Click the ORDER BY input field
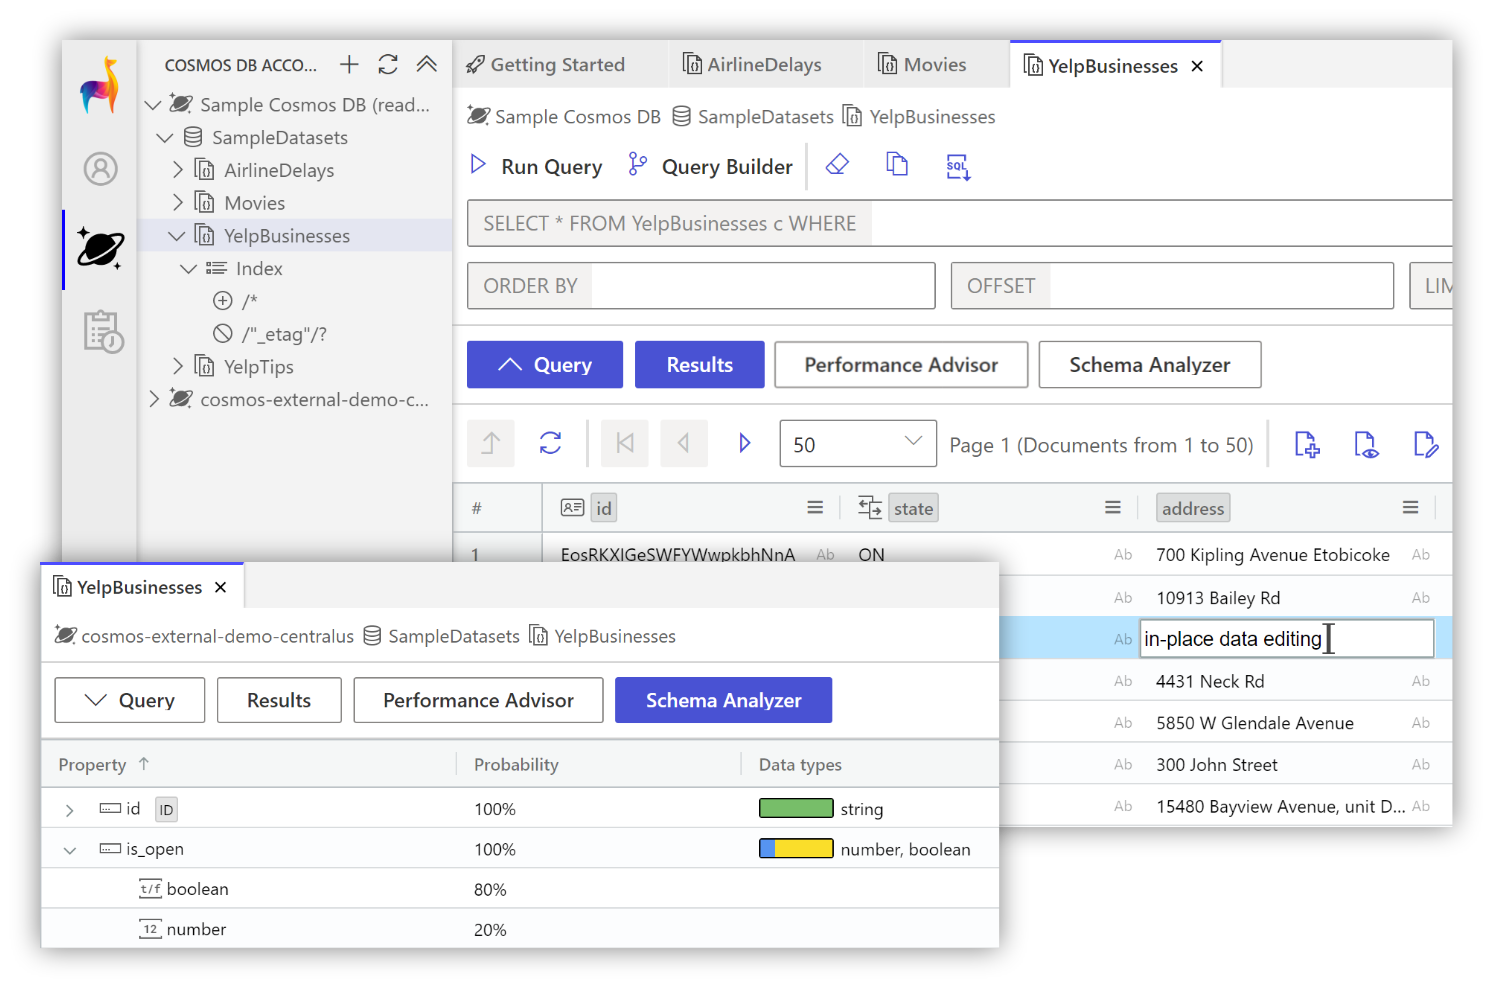 point(762,286)
